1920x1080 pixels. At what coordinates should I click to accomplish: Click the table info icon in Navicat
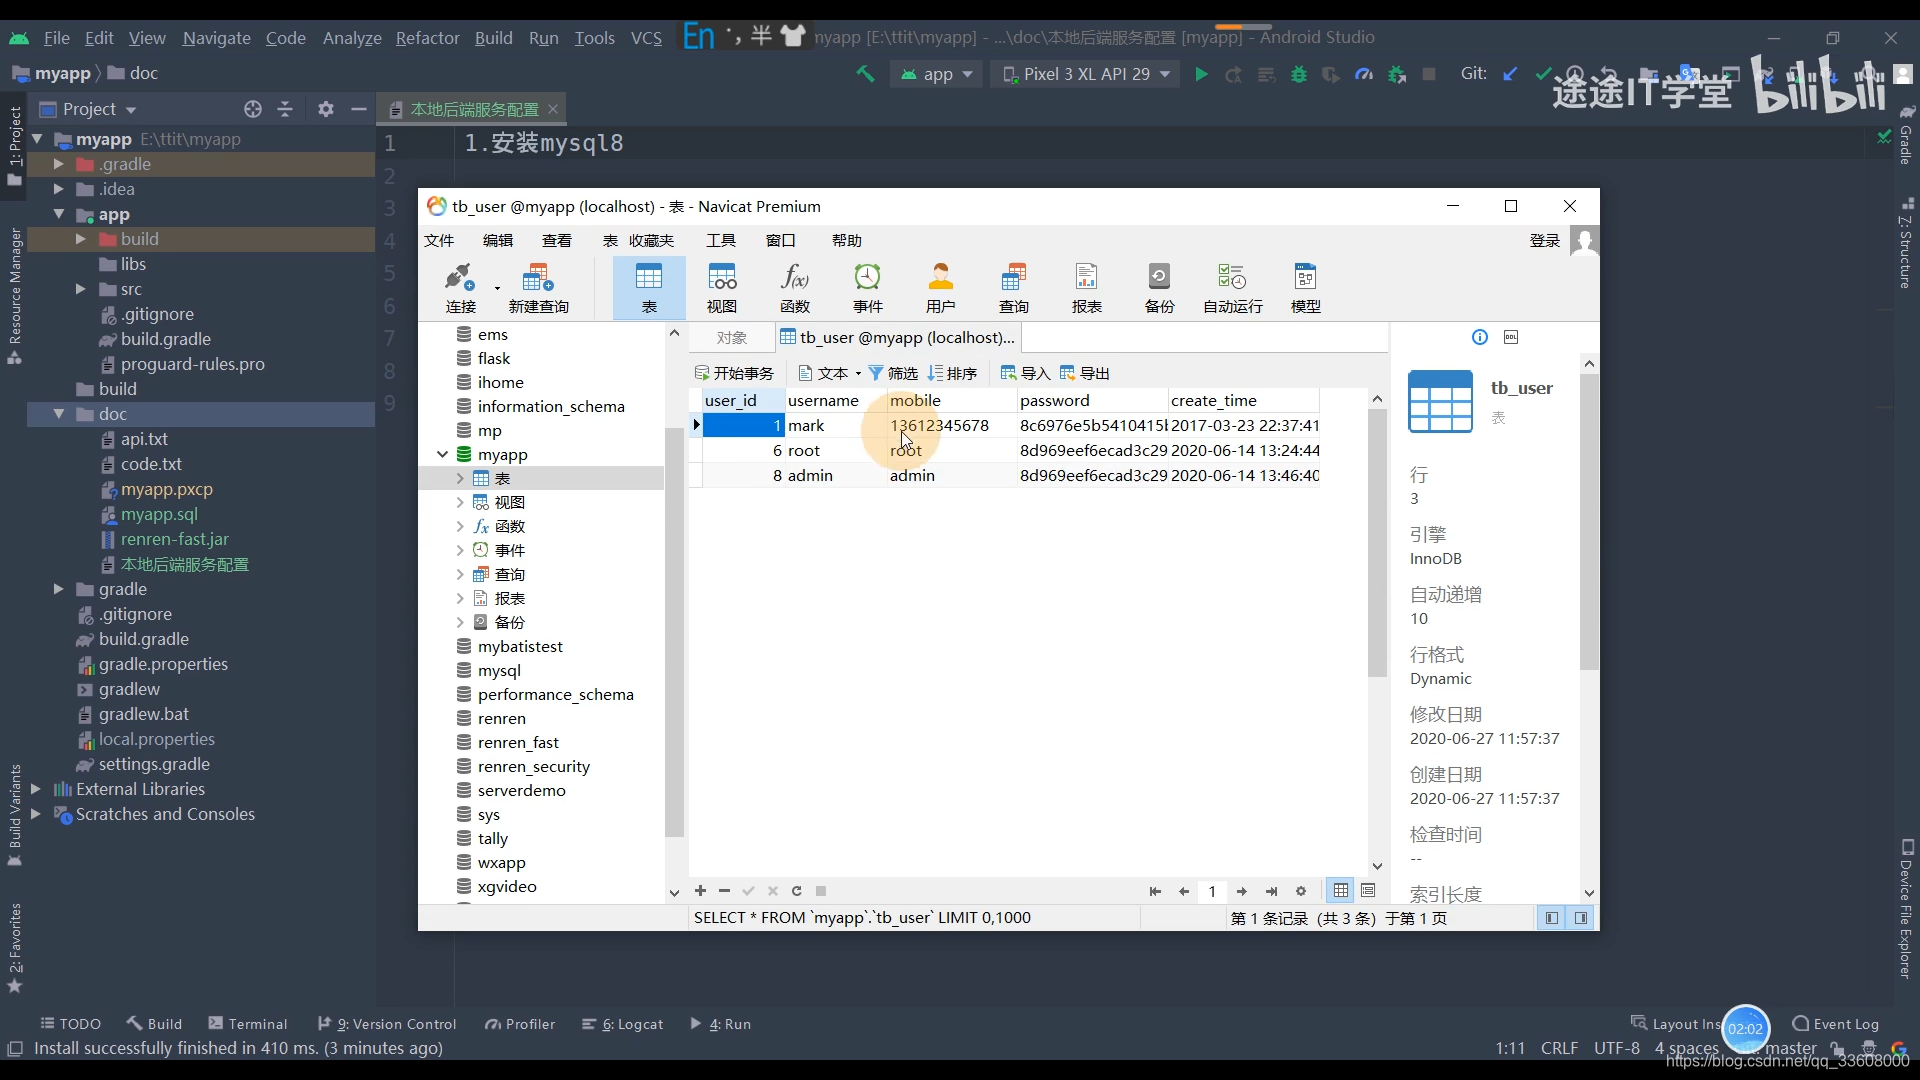click(1480, 337)
